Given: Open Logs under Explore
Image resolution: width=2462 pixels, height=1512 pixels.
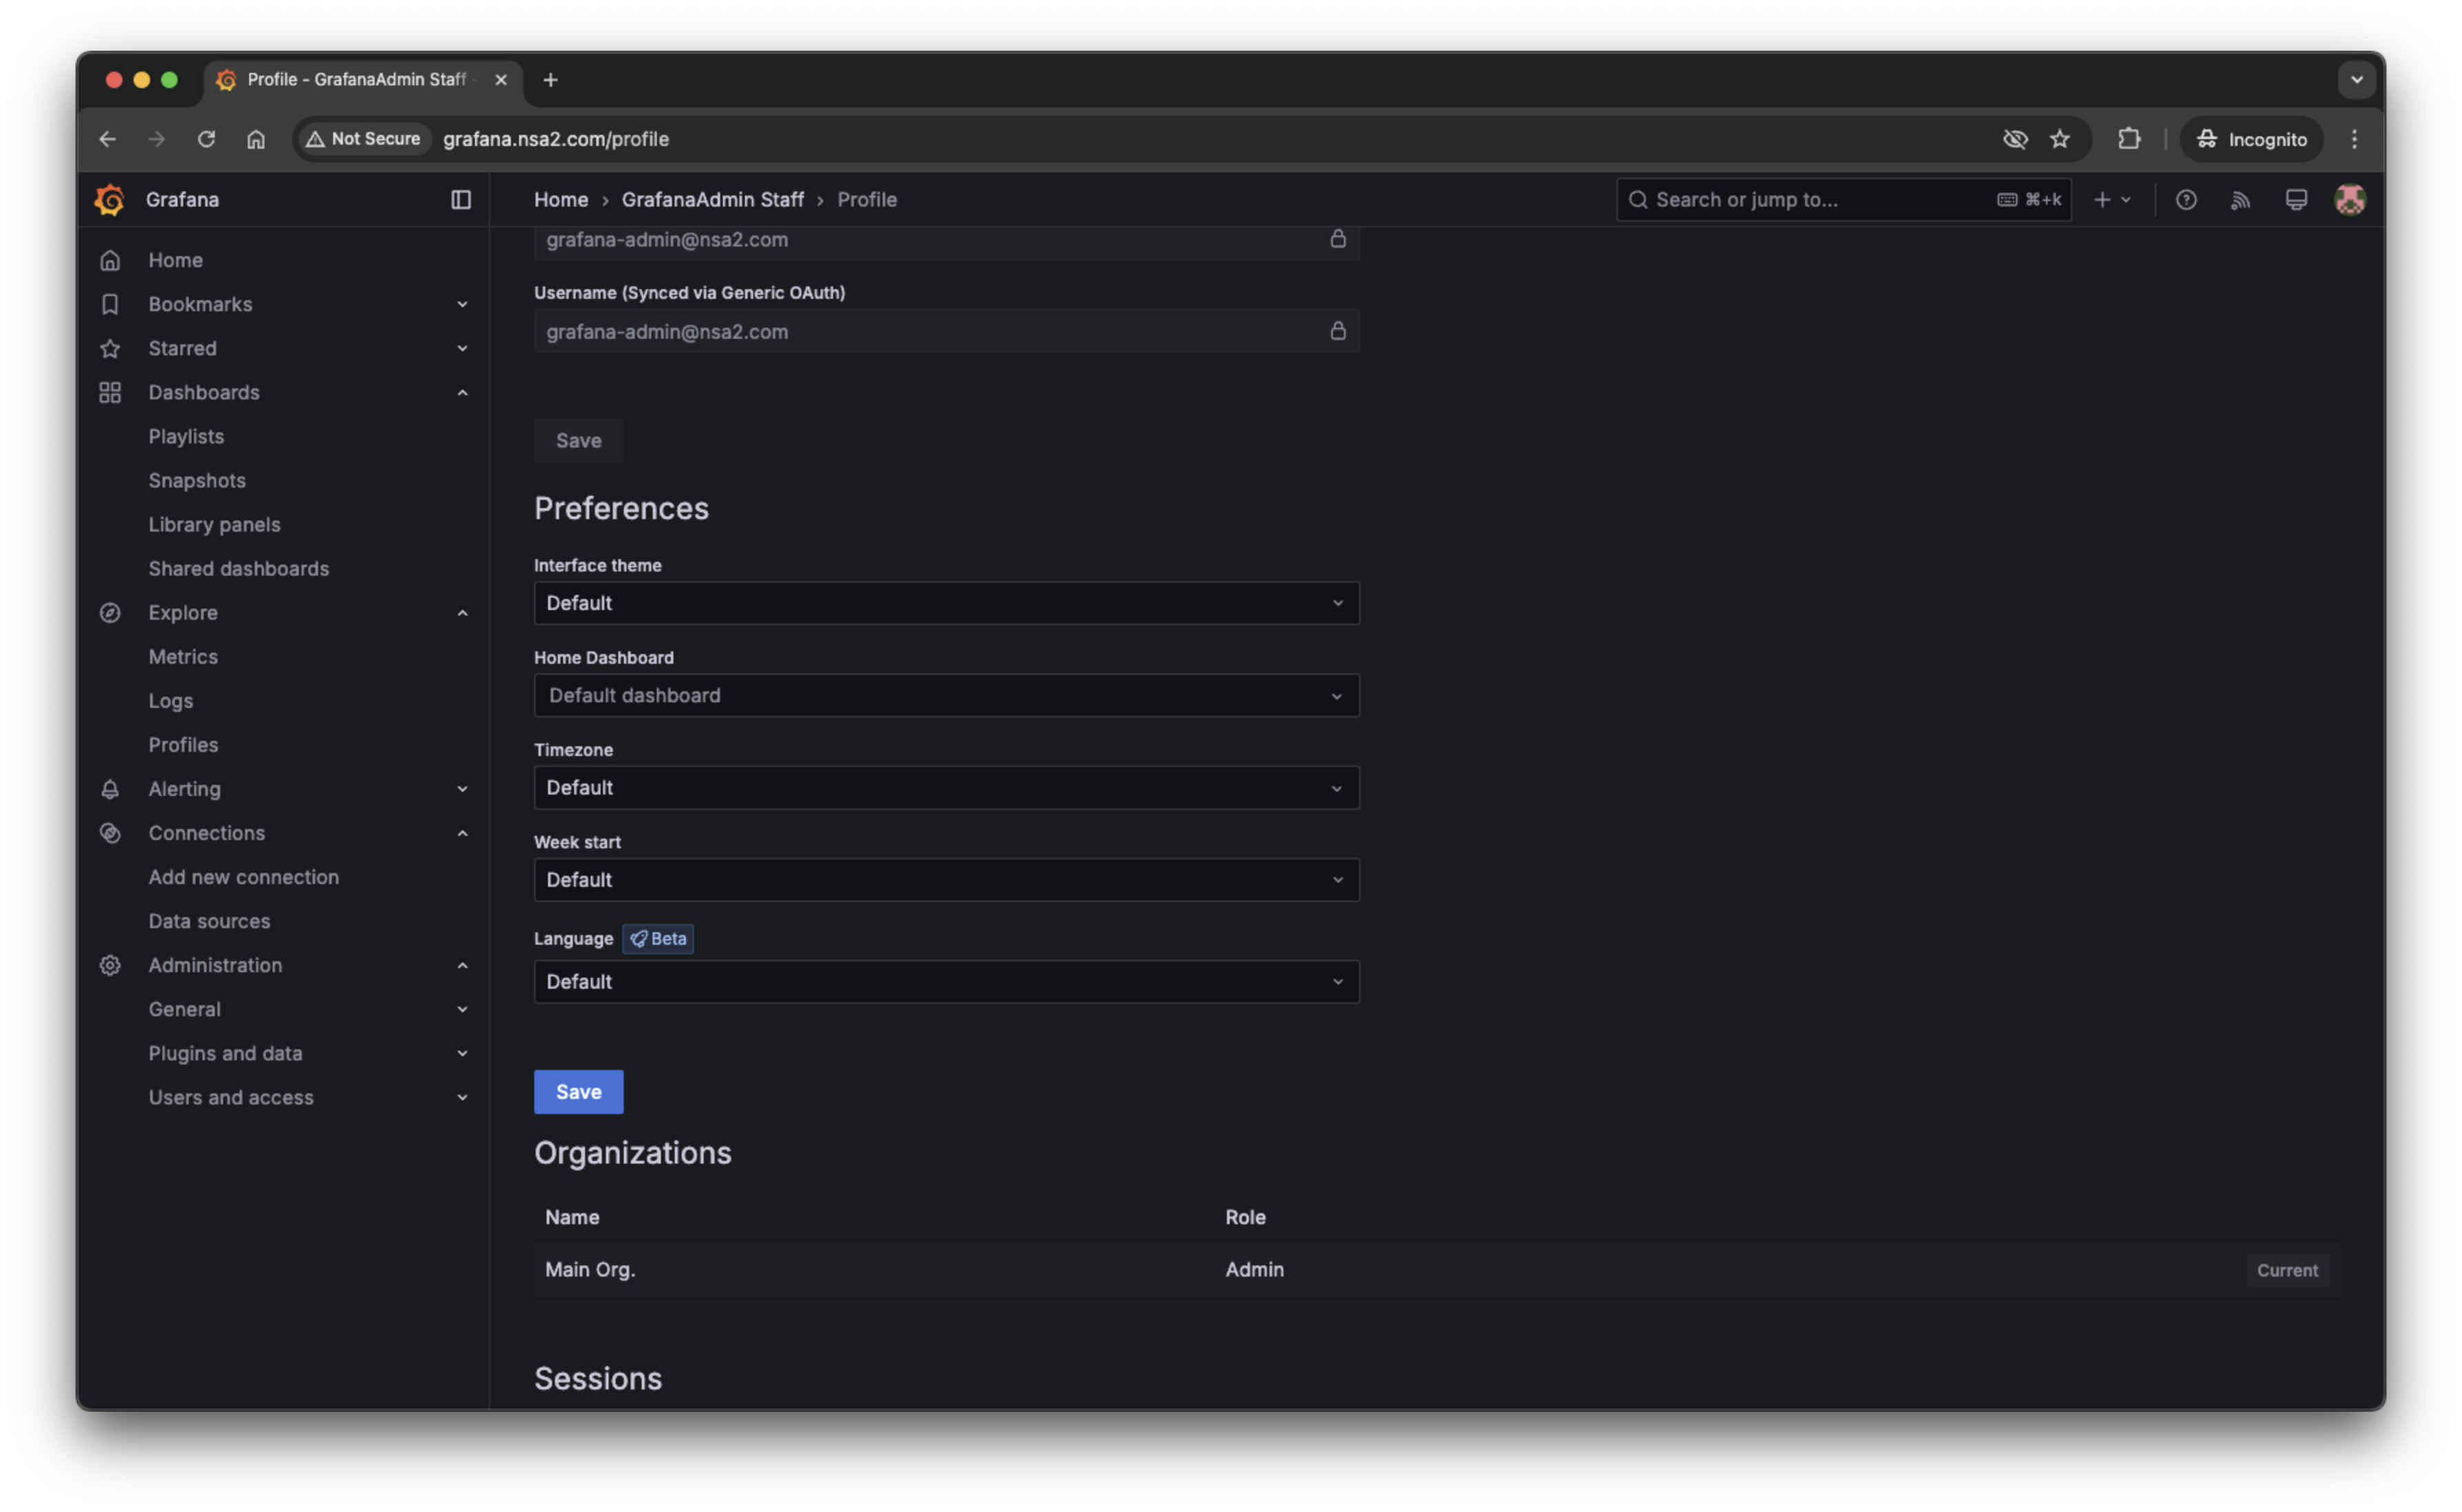Looking at the screenshot, I should [x=170, y=700].
